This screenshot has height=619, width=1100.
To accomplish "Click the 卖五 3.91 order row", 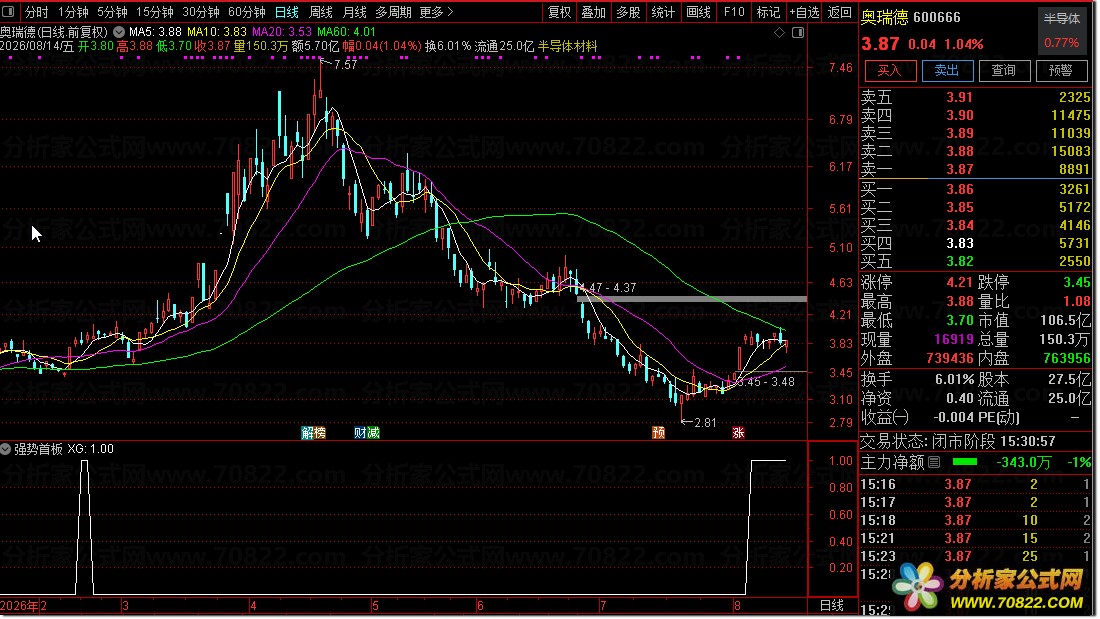I will tap(975, 97).
